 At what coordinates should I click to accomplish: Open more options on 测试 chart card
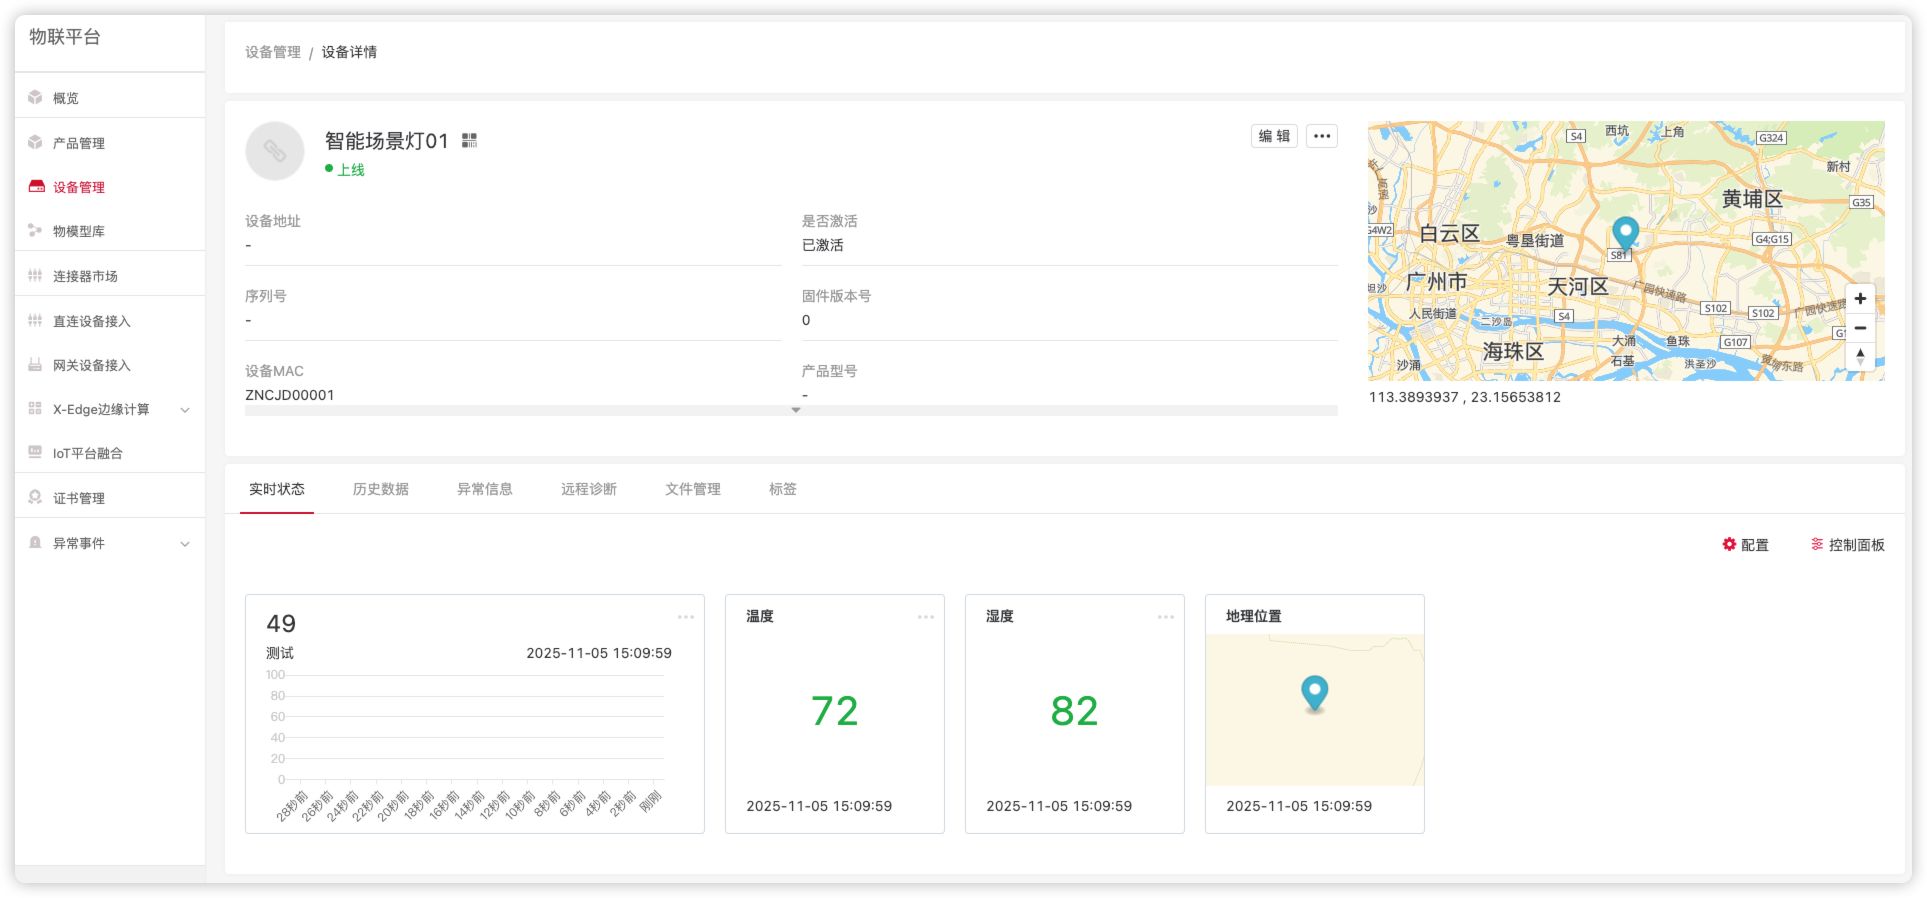pos(685,617)
